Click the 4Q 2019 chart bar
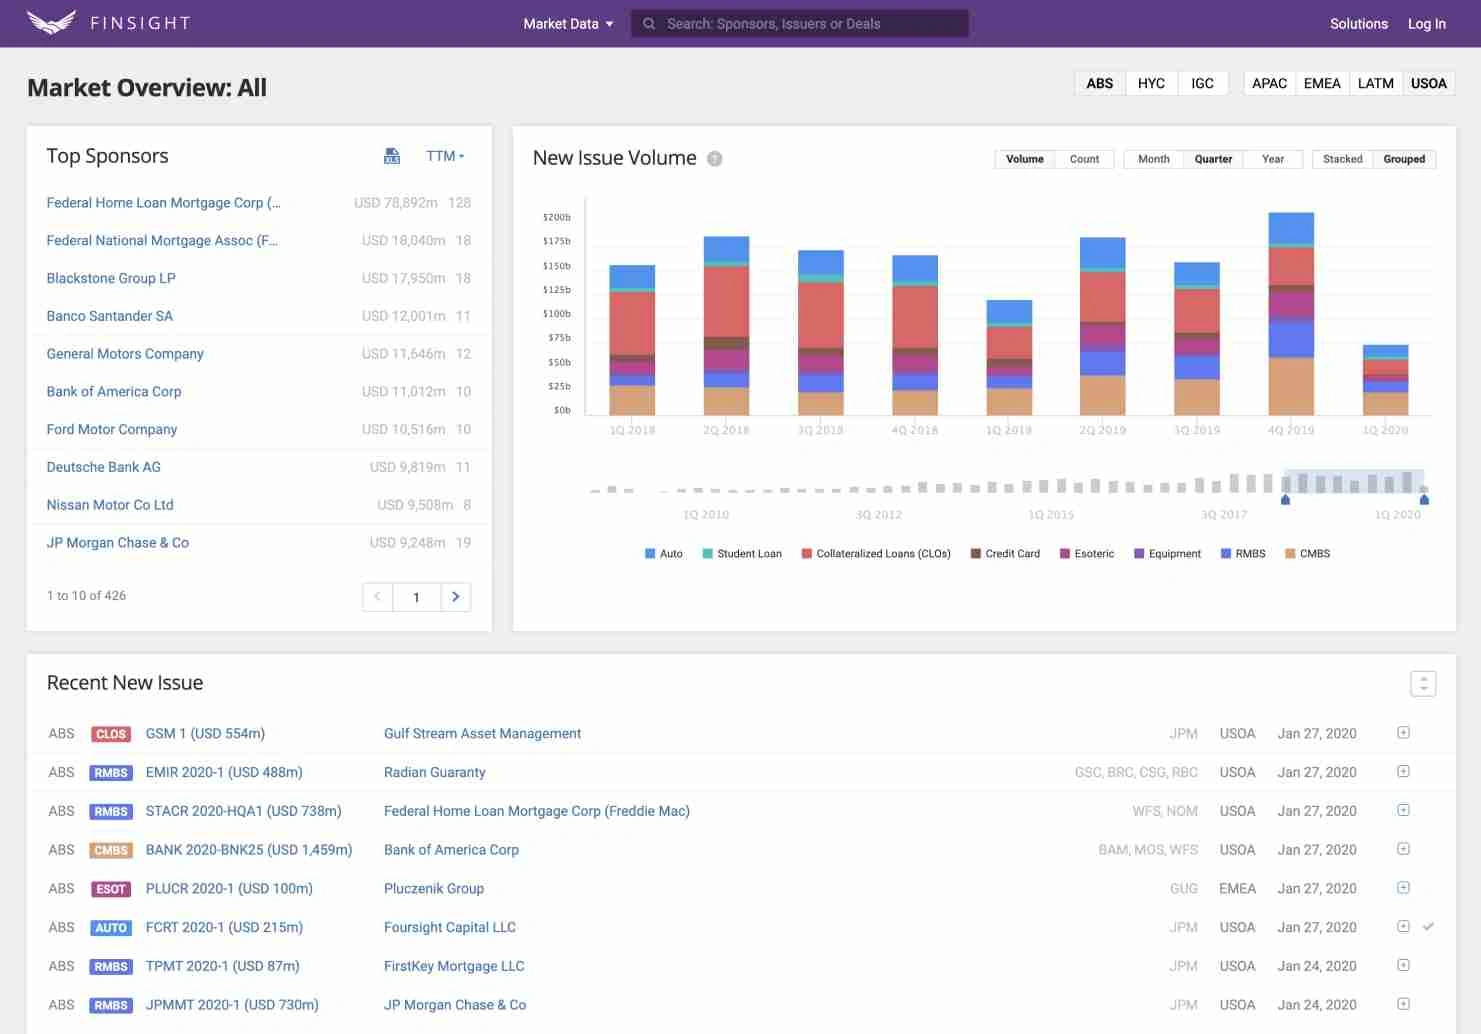 click(1291, 313)
